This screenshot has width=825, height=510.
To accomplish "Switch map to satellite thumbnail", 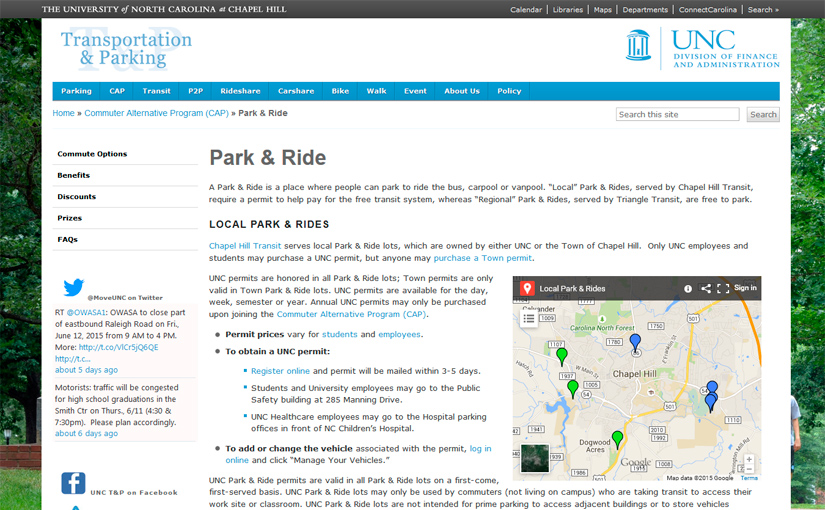I will [x=535, y=458].
